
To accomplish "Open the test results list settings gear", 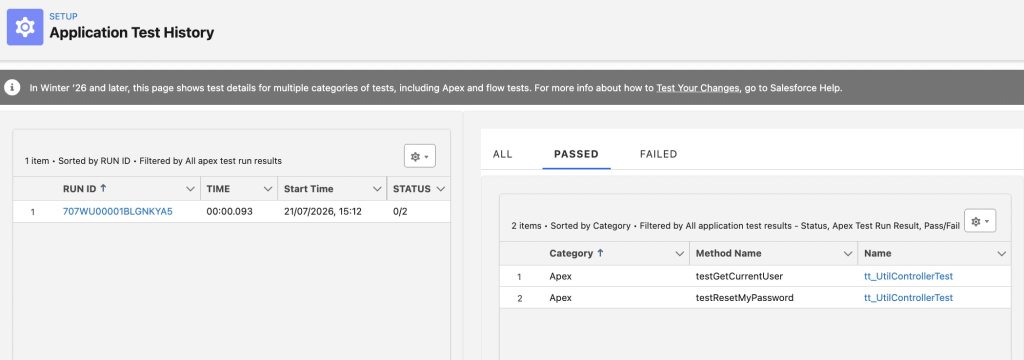I will 980,221.
